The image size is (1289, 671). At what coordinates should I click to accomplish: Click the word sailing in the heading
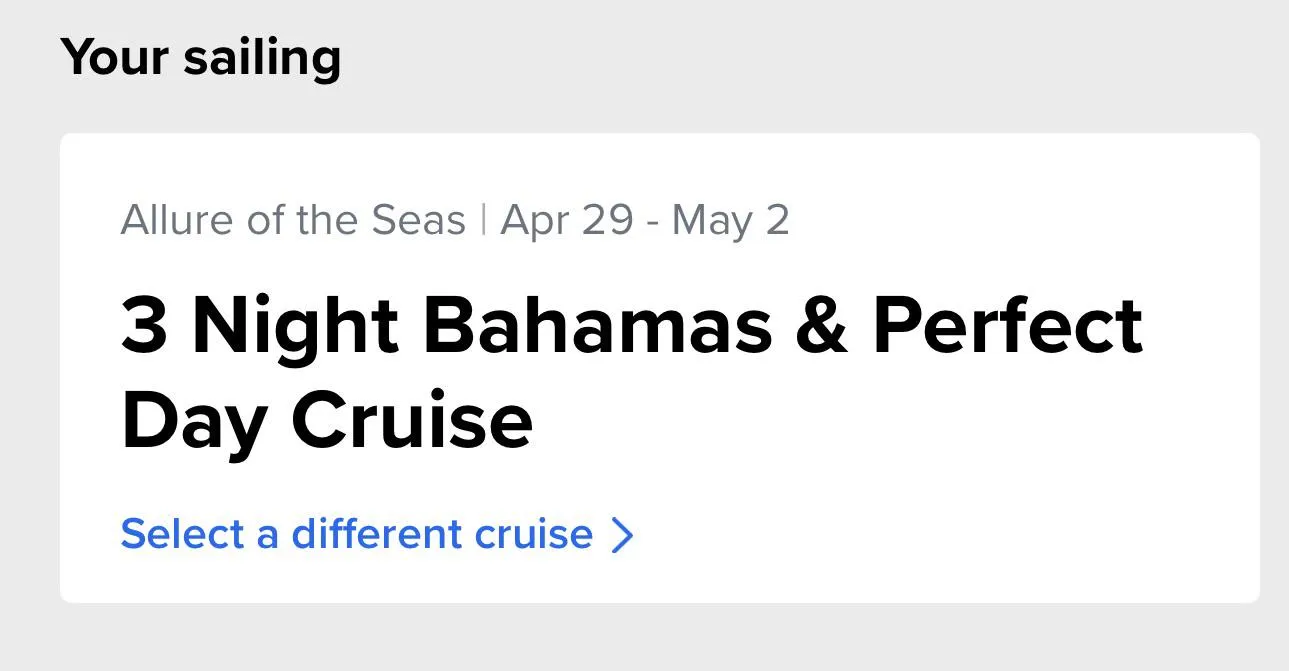pyautogui.click(x=262, y=58)
